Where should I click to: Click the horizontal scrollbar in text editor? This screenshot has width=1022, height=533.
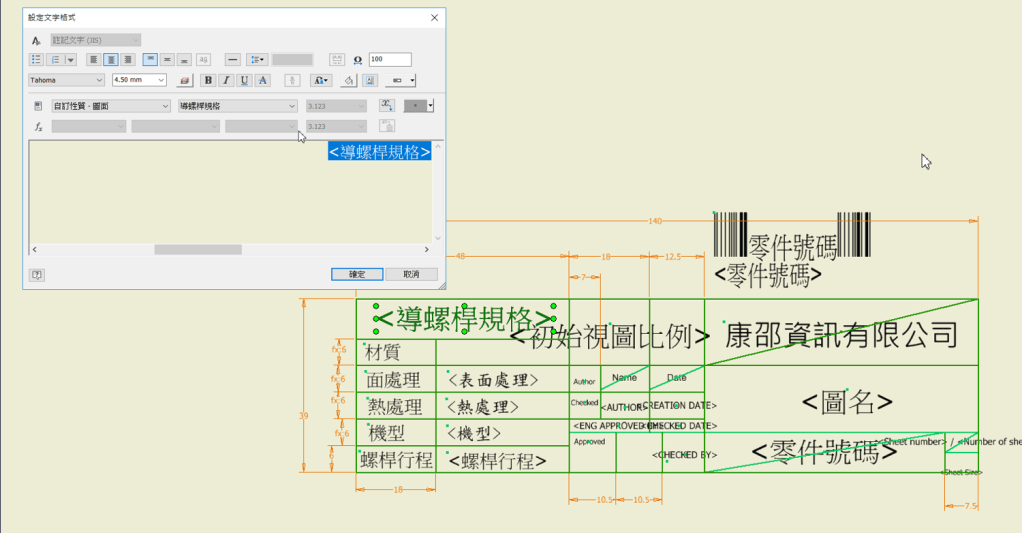point(197,249)
